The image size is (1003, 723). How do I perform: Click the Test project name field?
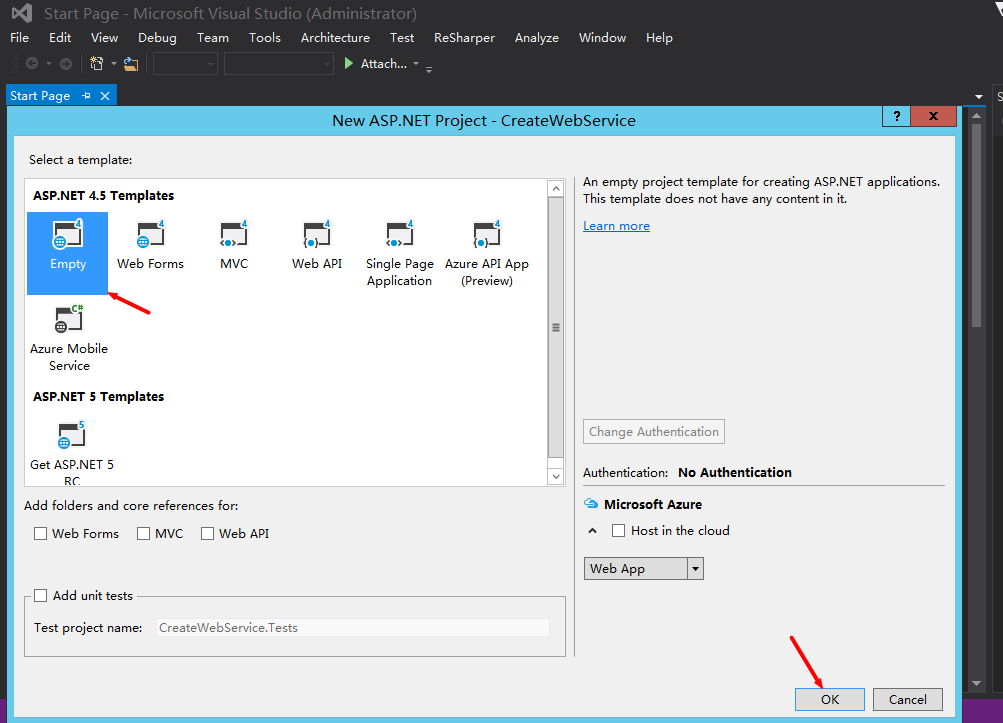tap(353, 628)
